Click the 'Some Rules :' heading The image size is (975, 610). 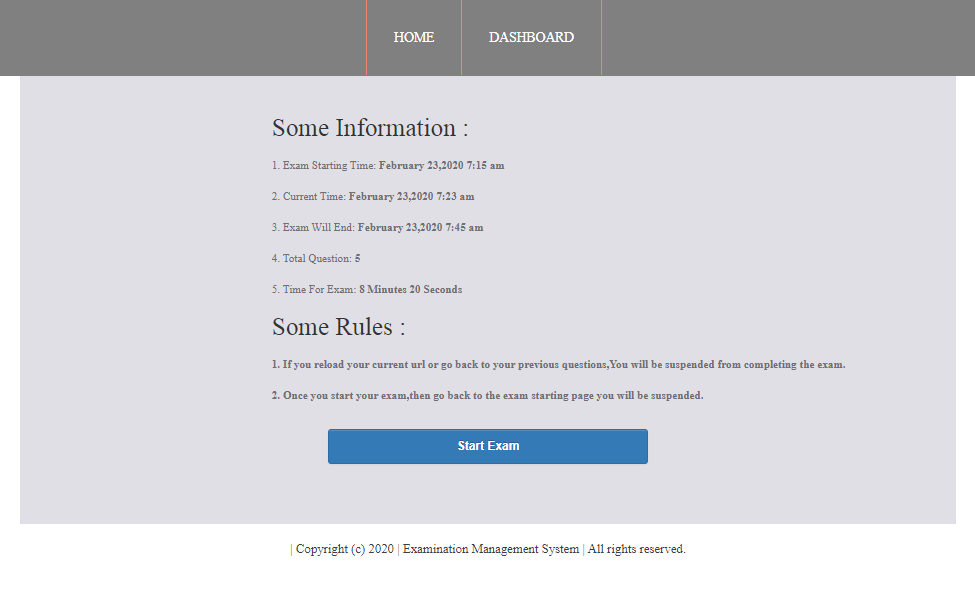pyautogui.click(x=338, y=327)
